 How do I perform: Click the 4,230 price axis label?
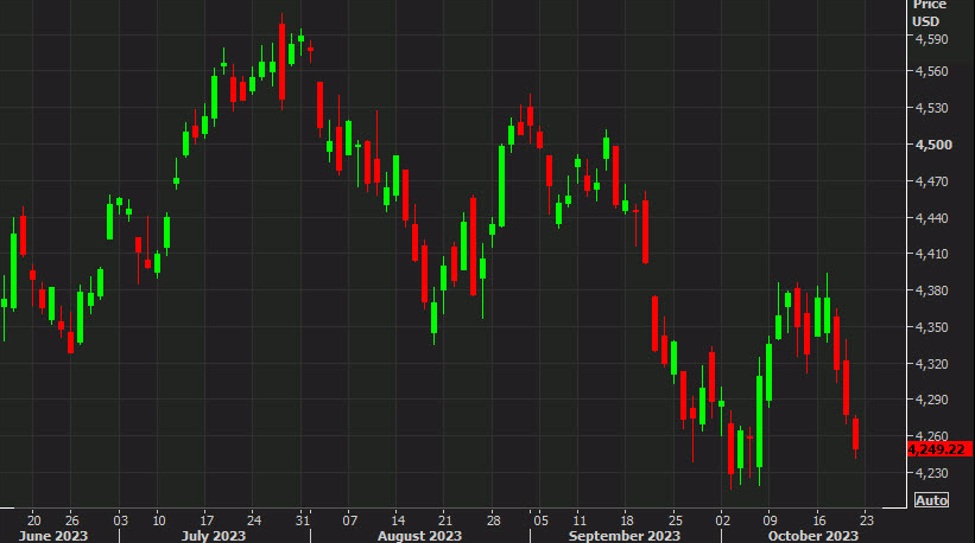point(931,473)
